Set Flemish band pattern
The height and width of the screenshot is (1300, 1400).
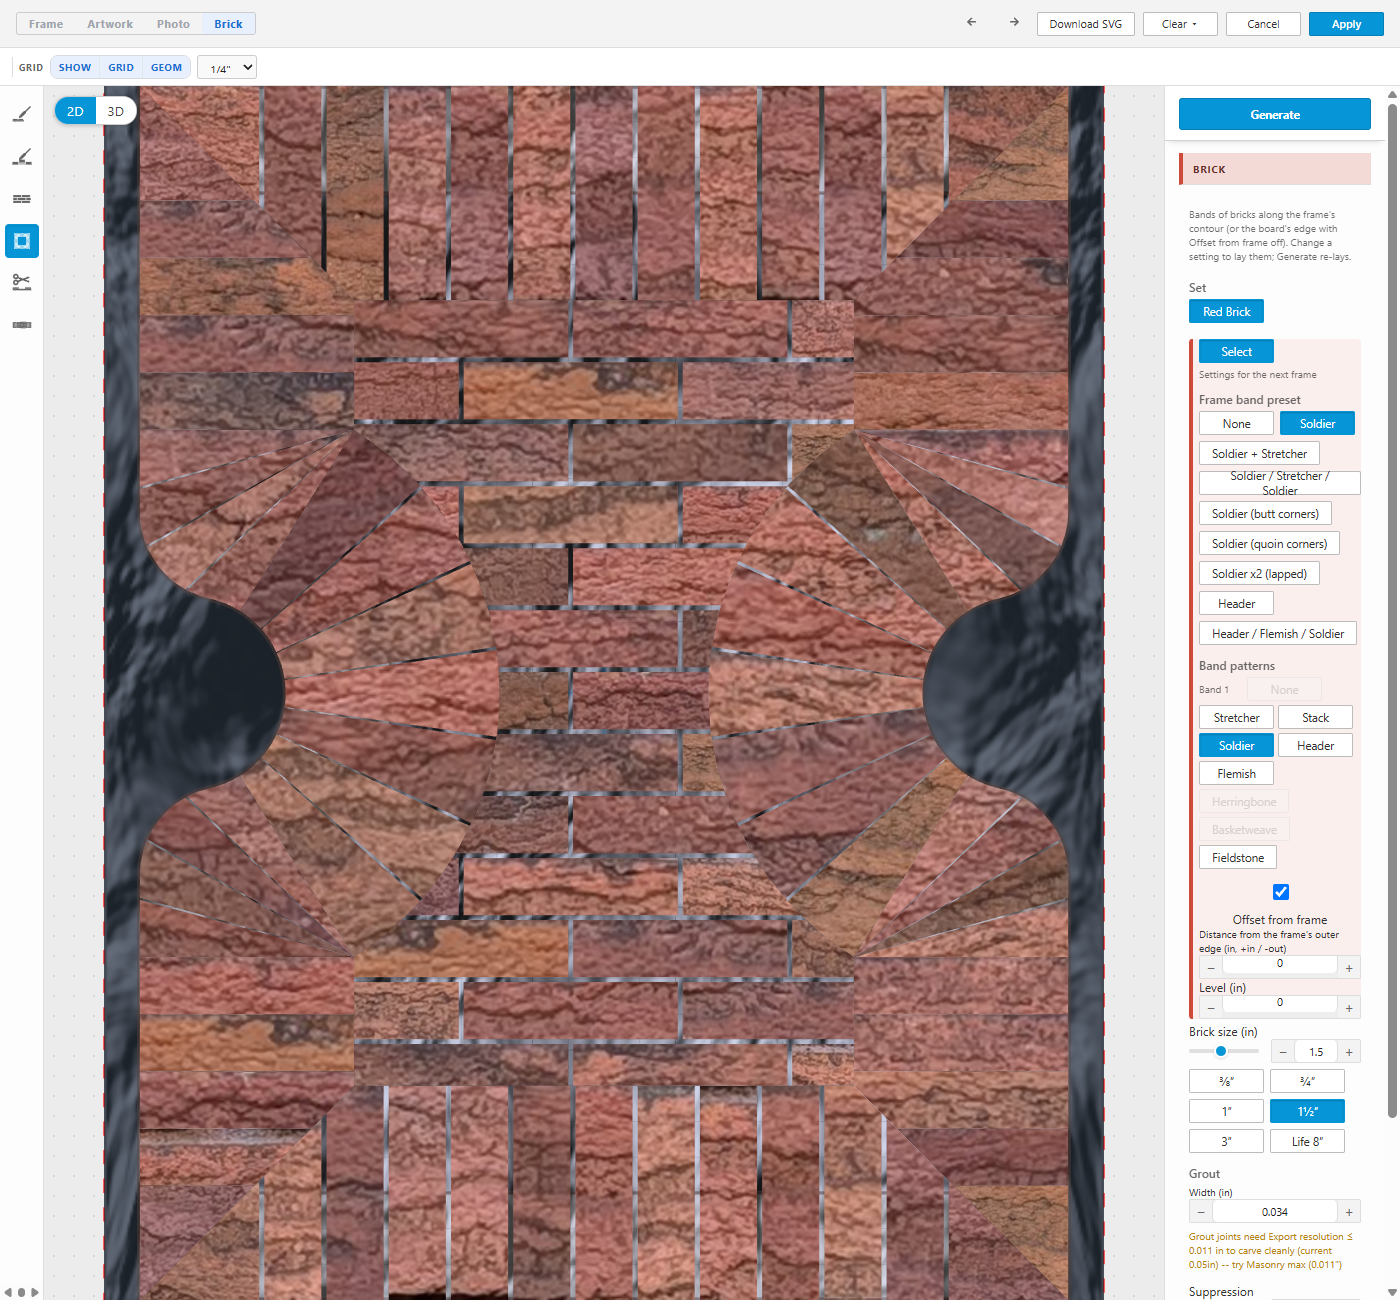(x=1236, y=774)
